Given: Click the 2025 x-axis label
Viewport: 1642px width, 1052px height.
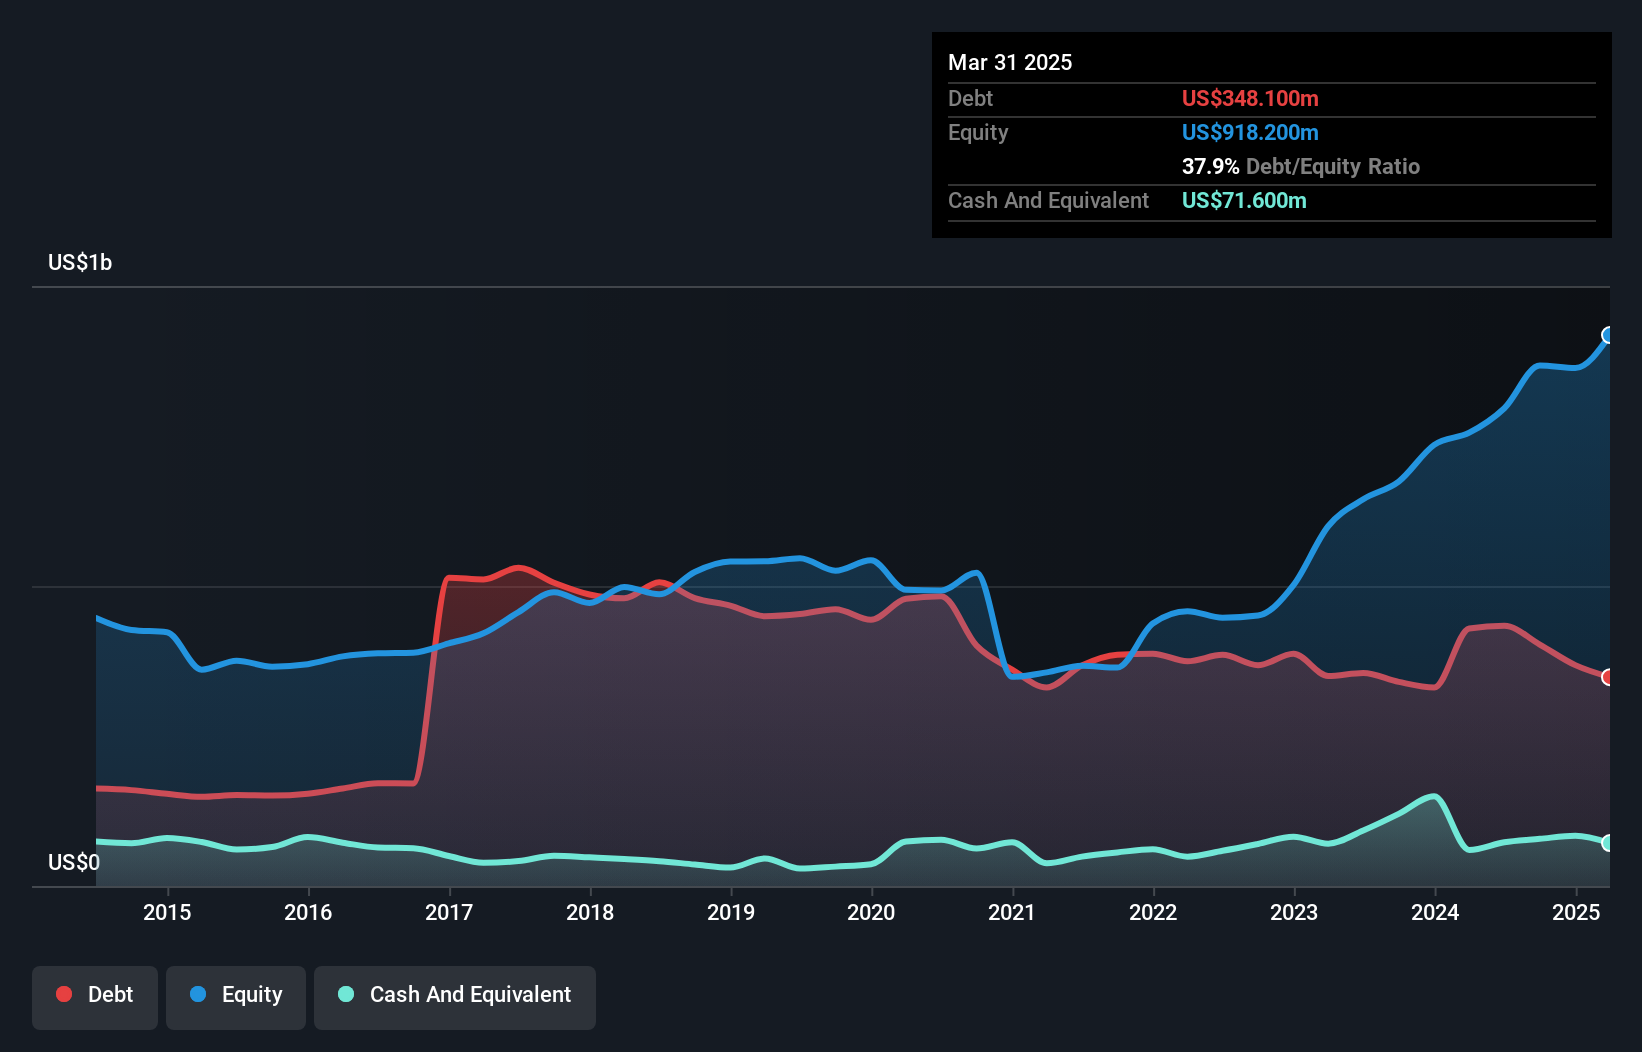Looking at the screenshot, I should coord(1576,912).
